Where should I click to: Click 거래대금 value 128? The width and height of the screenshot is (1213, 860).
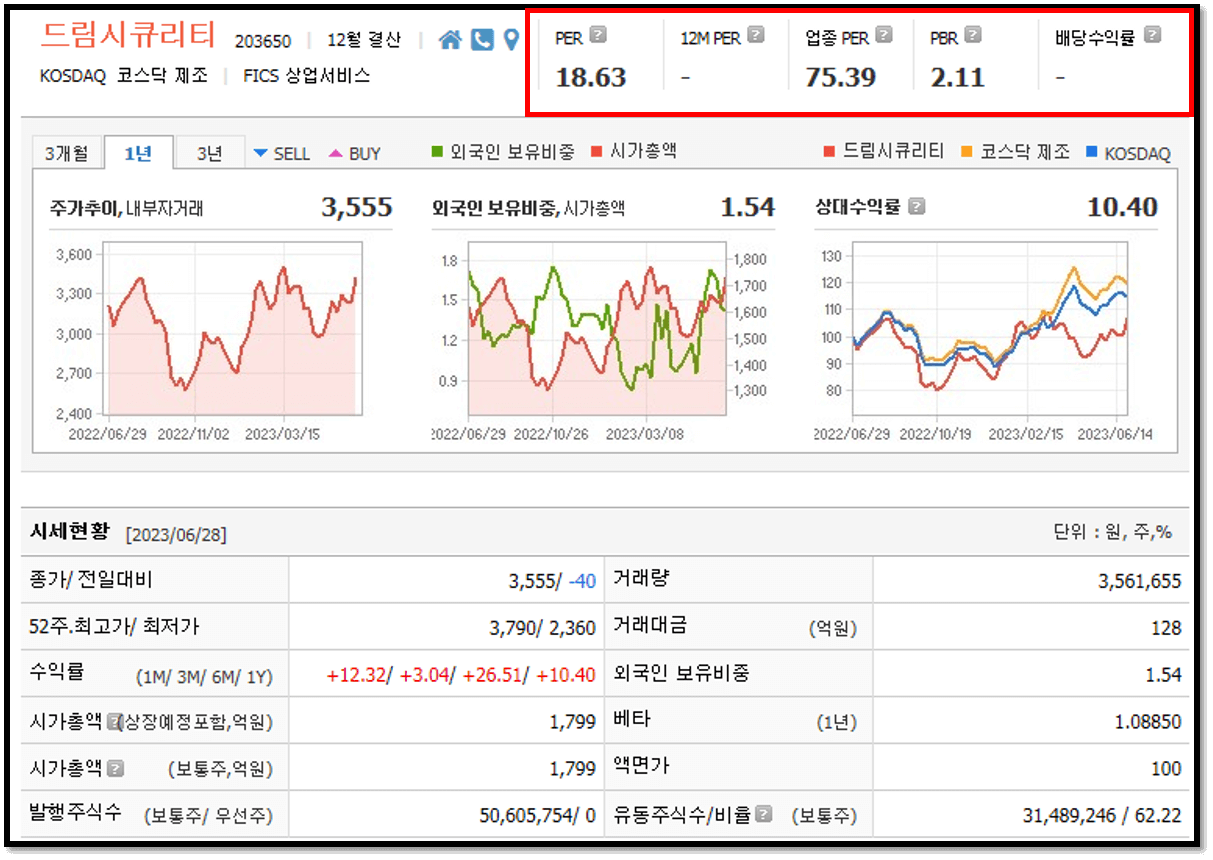point(1166,628)
